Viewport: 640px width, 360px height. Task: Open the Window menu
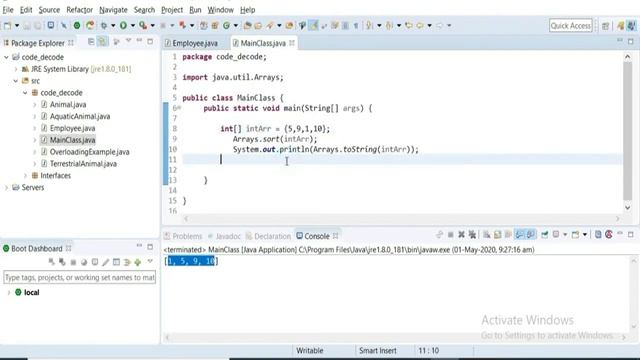tap(220, 10)
